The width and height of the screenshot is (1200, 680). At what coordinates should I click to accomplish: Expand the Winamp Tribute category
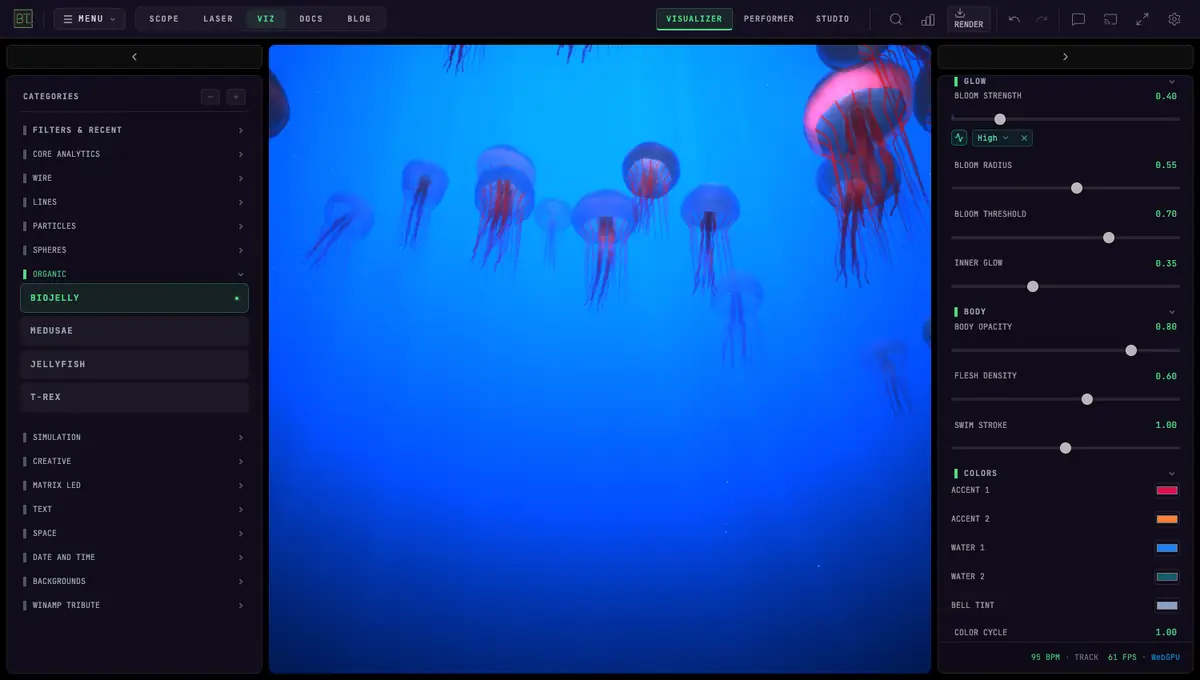click(x=134, y=605)
